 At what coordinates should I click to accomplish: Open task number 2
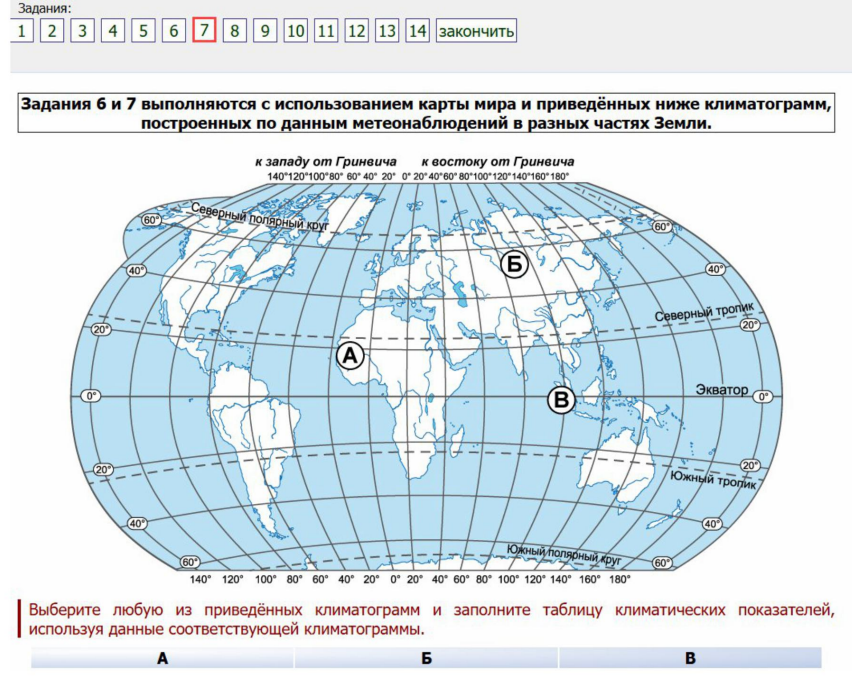(52, 31)
